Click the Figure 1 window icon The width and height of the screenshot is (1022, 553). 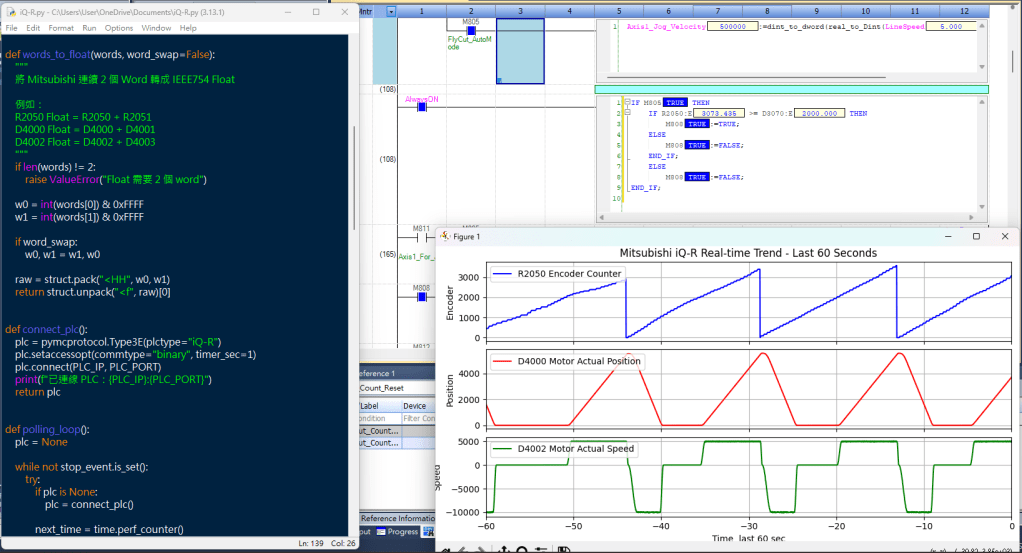(x=445, y=236)
